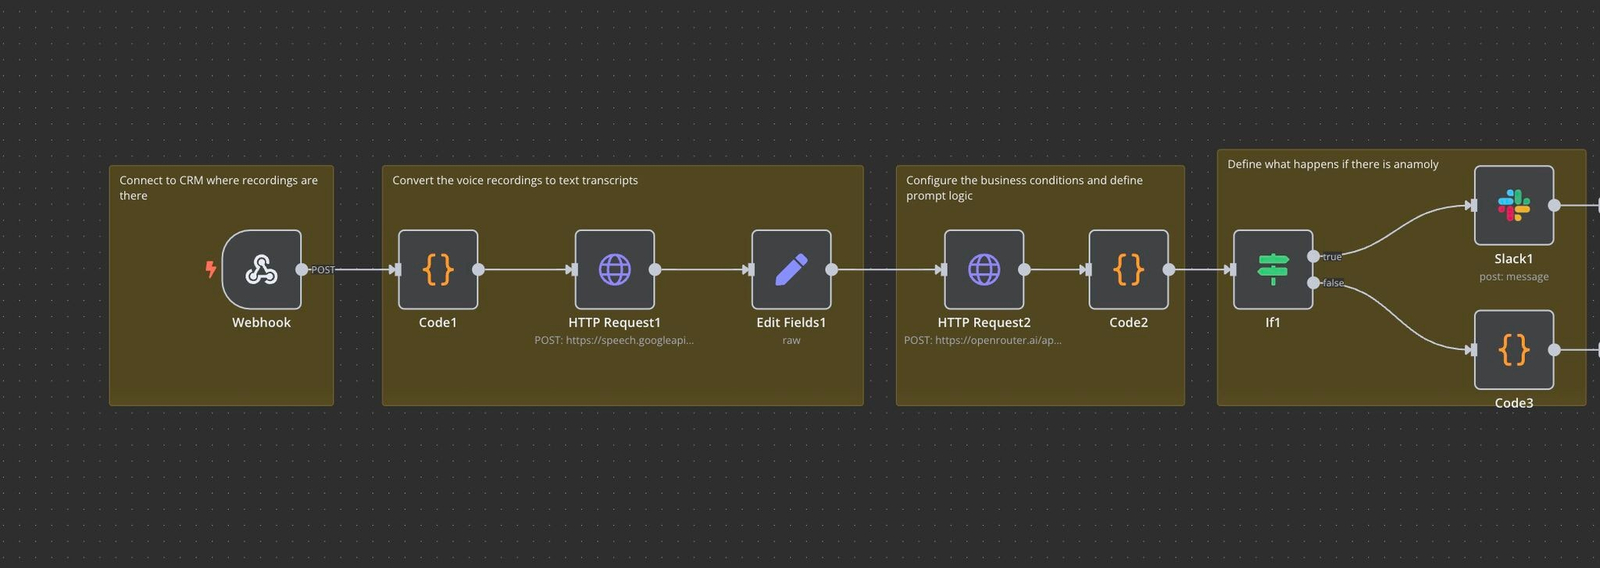Open the If1 condition node
The height and width of the screenshot is (568, 1600).
pyautogui.click(x=1273, y=269)
